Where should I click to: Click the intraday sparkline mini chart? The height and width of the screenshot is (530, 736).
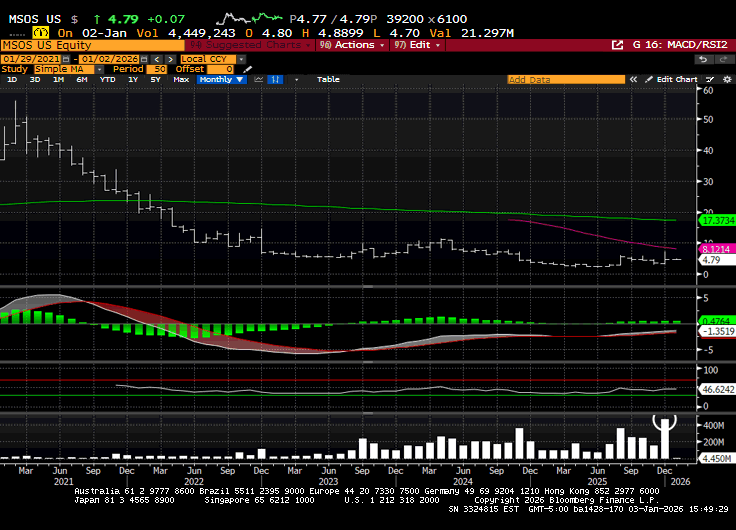point(249,19)
